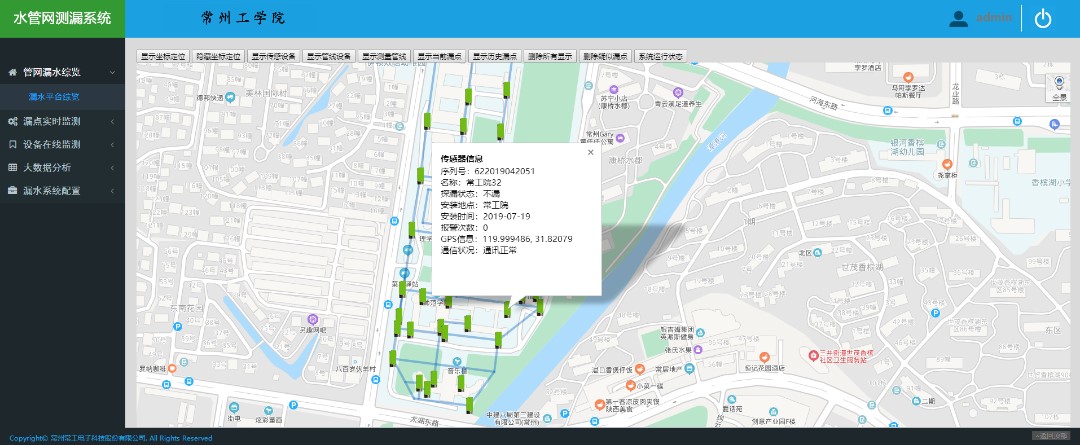Click the gears icon beside 漏点实时监测
This screenshot has width=1080, height=445.
13,121
